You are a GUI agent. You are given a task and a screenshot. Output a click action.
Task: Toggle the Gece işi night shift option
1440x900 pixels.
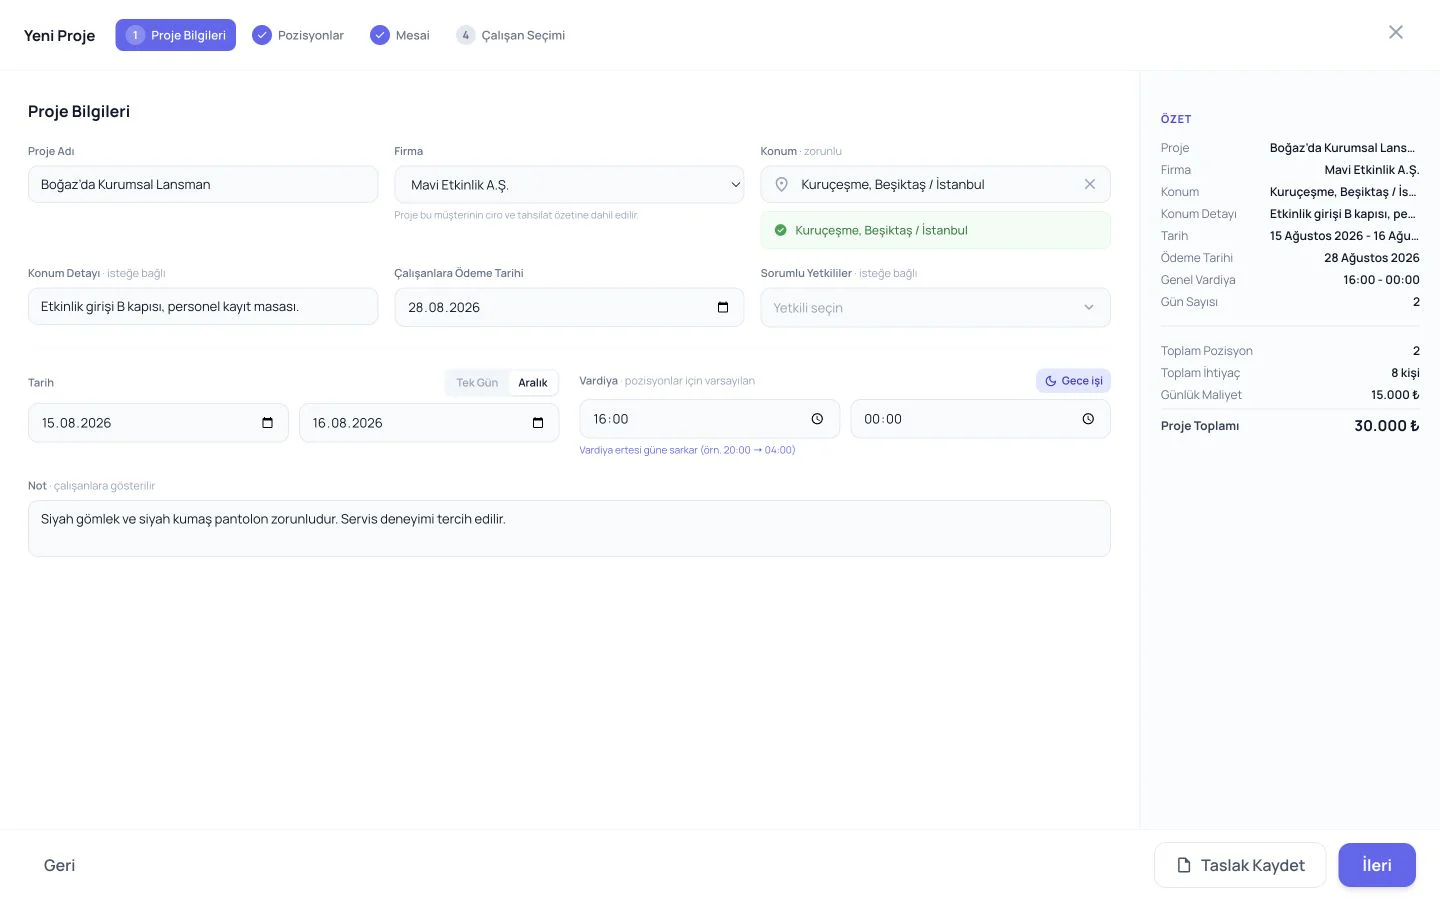(x=1073, y=381)
